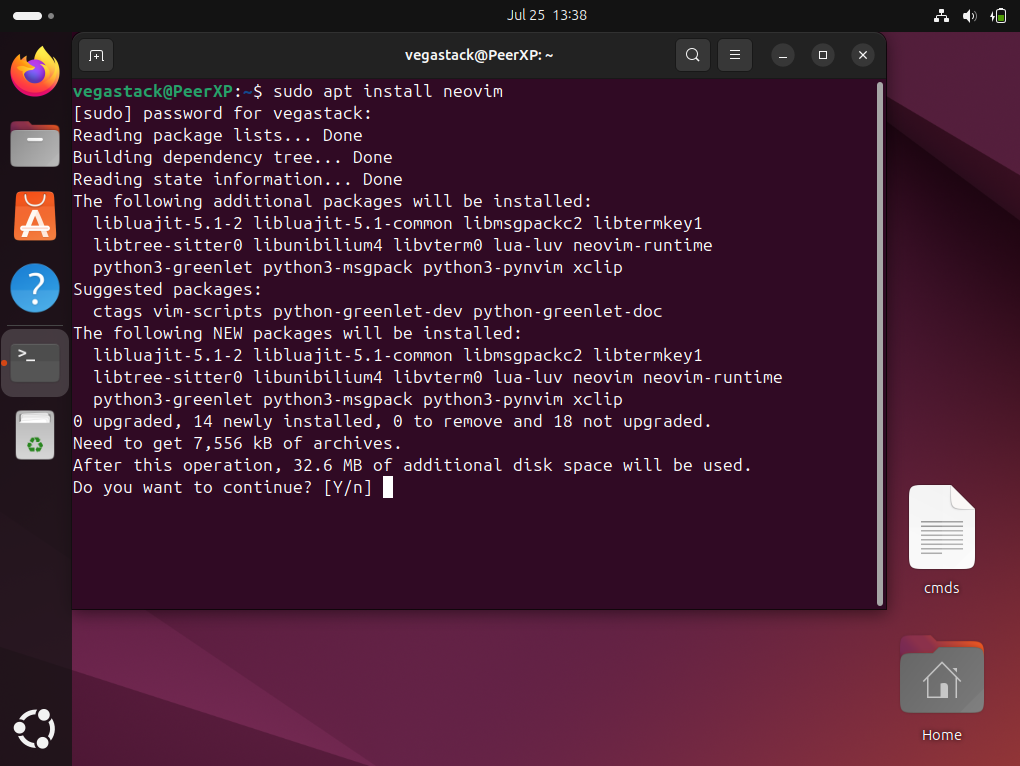Show applications via Ubuntu logo
Viewport: 1020px width, 766px height.
pos(35,728)
